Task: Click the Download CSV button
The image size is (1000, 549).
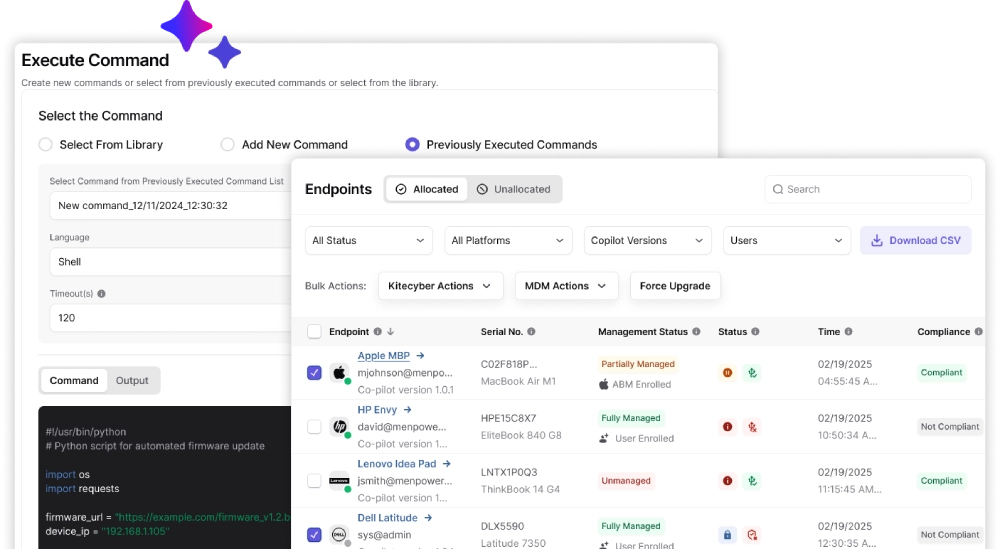Action: 916,240
